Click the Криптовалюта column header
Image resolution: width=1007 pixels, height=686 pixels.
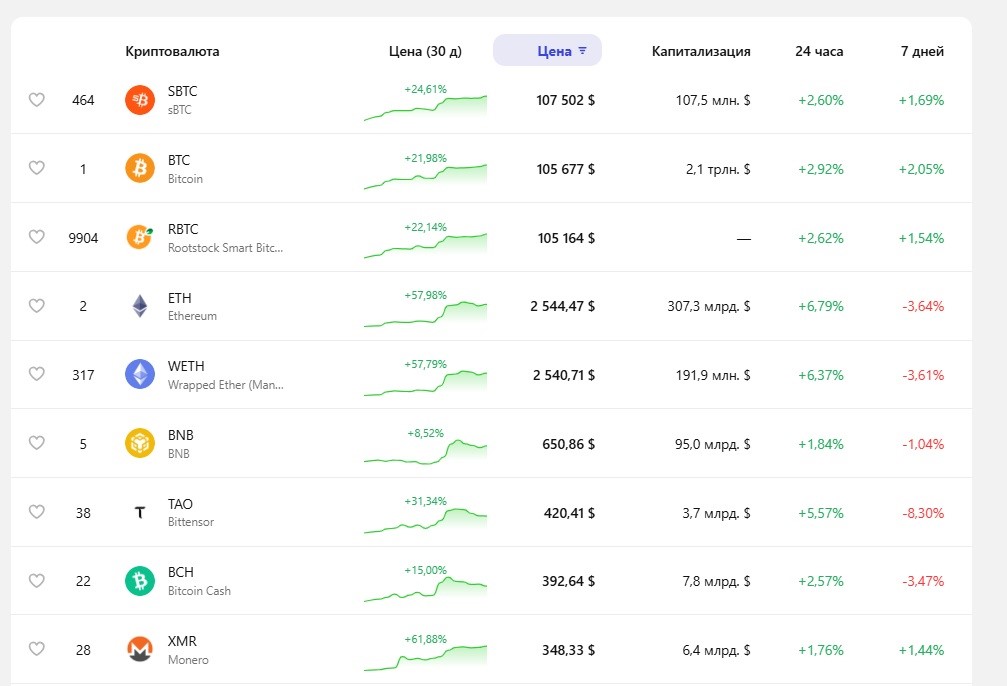[172, 51]
